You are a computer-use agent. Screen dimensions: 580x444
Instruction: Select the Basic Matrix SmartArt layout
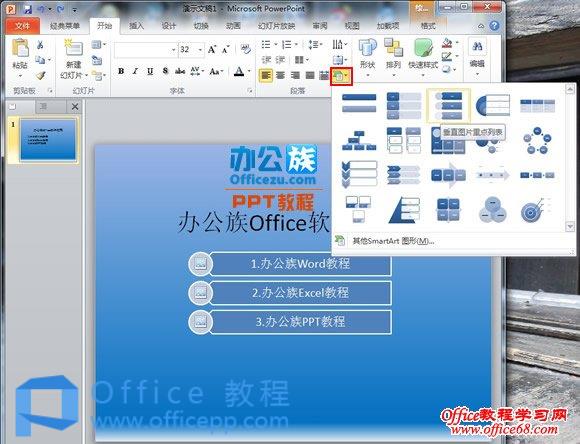[448, 210]
